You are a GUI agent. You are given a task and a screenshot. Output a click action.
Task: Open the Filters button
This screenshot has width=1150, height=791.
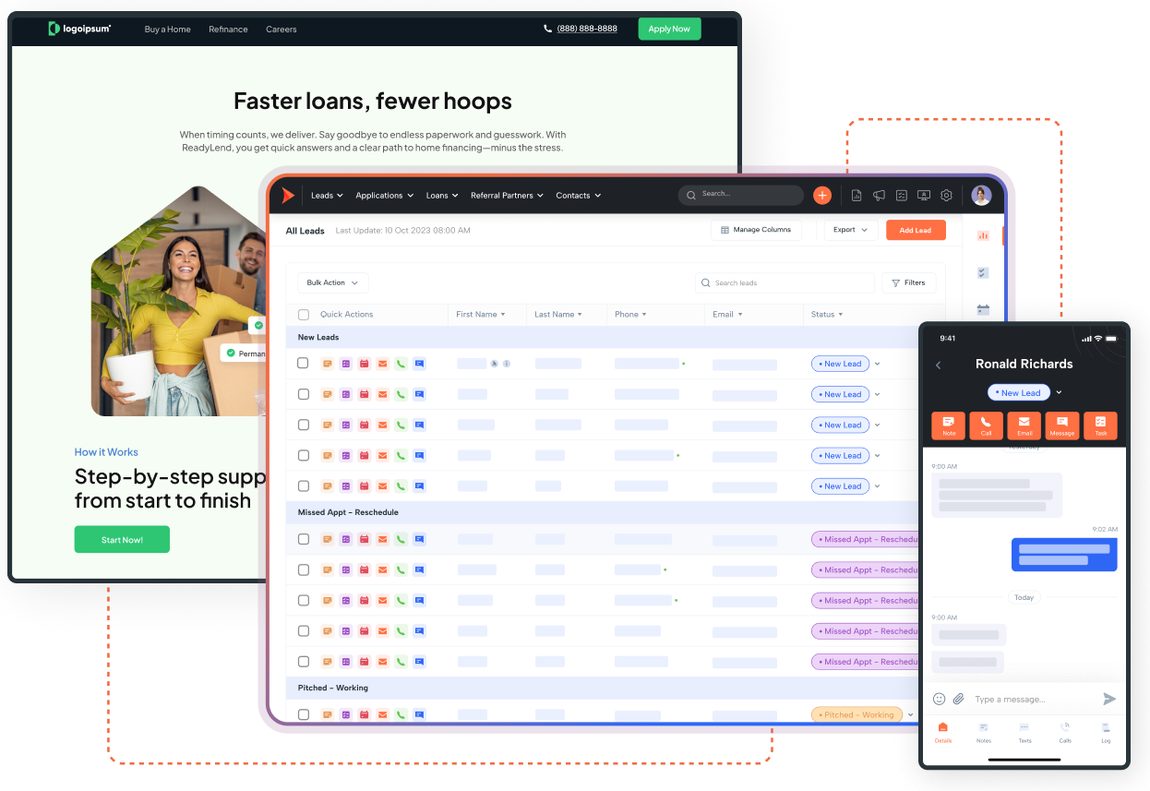(x=909, y=283)
